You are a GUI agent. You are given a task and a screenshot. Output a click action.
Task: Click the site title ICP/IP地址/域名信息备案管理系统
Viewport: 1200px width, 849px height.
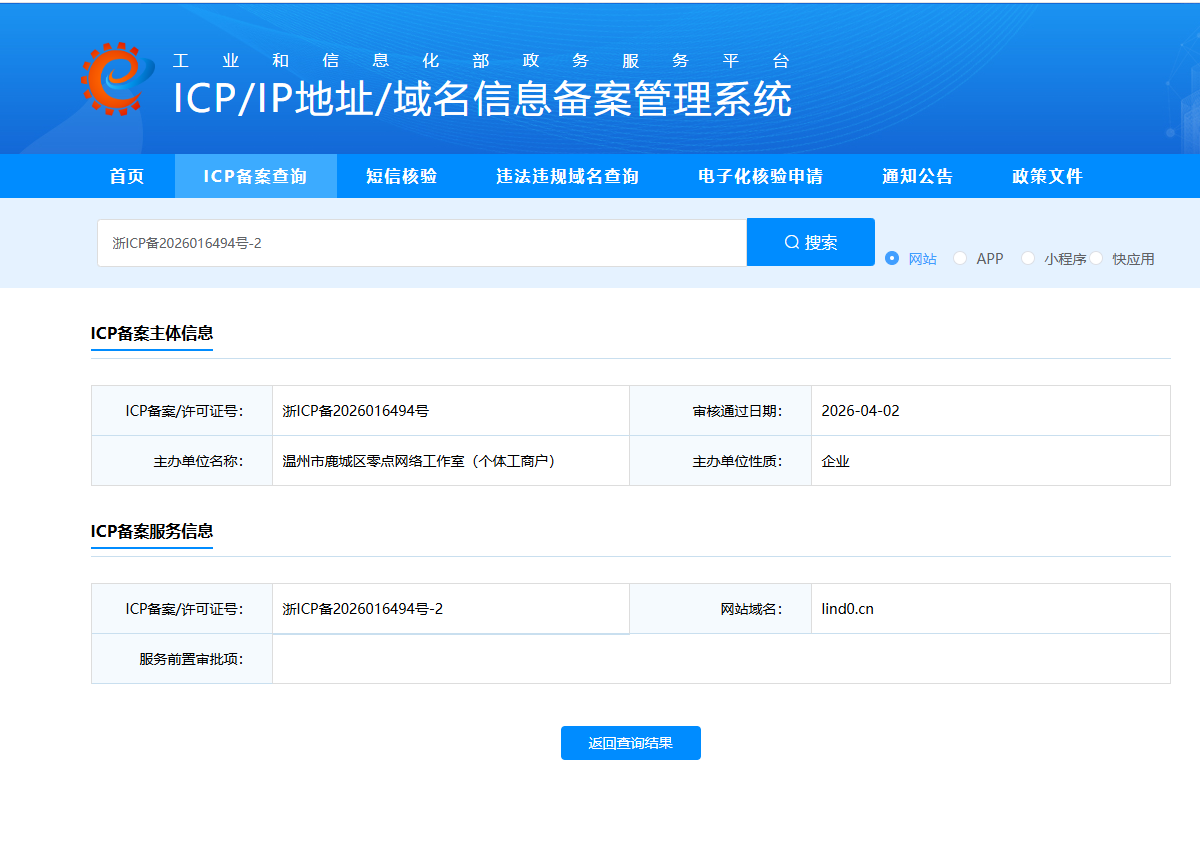point(483,99)
